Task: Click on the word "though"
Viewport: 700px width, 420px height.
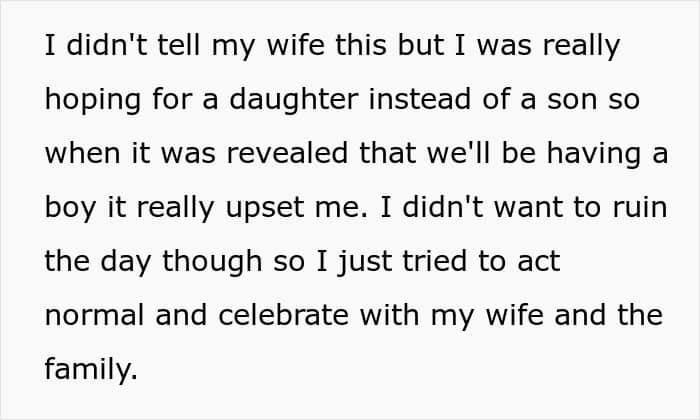Action: tap(212, 262)
